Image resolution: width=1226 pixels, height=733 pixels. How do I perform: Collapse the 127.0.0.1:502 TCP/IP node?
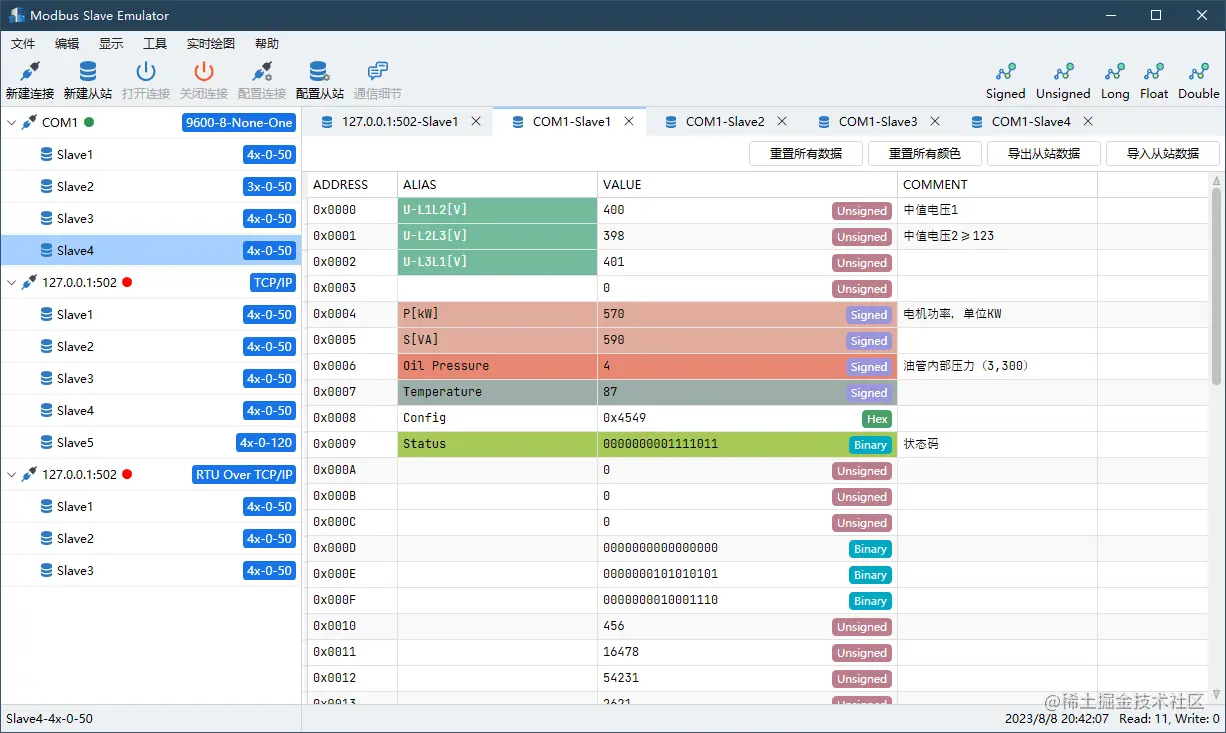click(12, 283)
